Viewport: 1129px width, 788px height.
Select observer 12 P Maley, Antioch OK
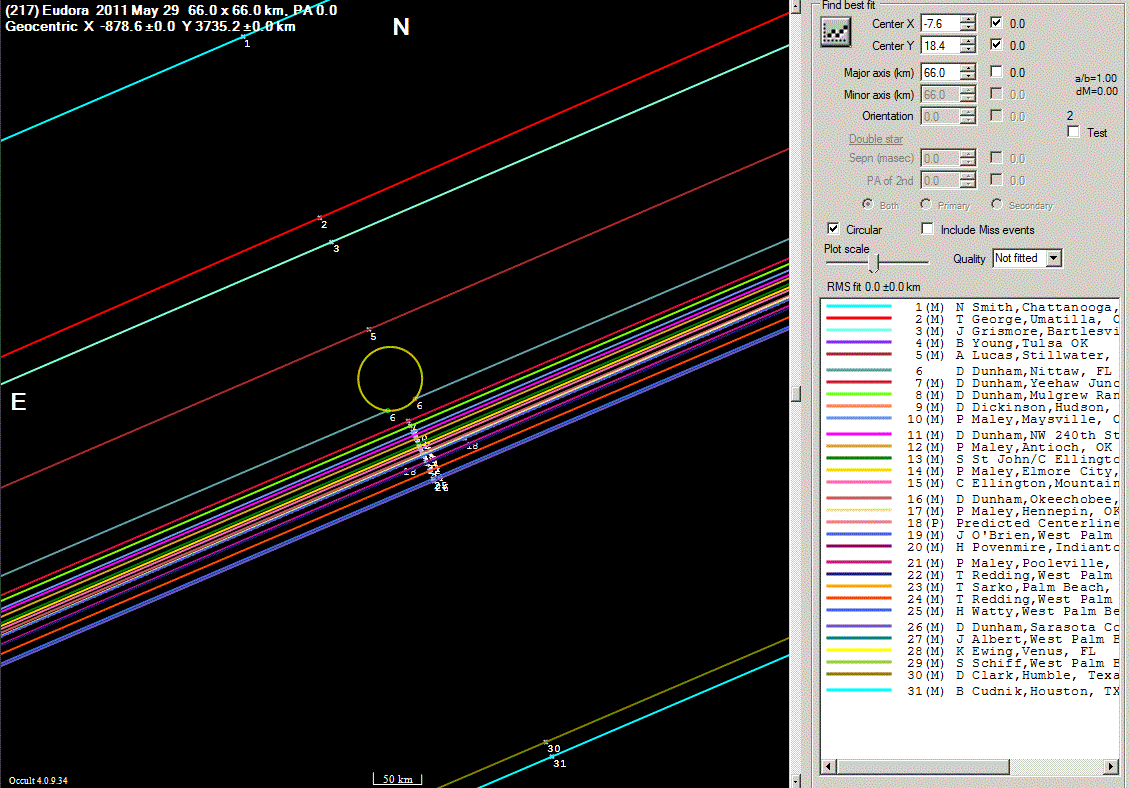point(971,447)
